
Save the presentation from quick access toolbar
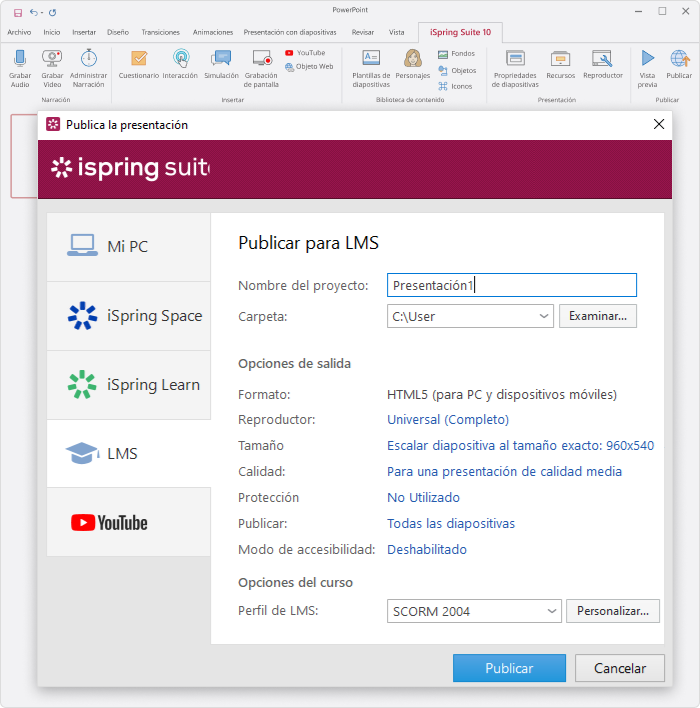18,13
